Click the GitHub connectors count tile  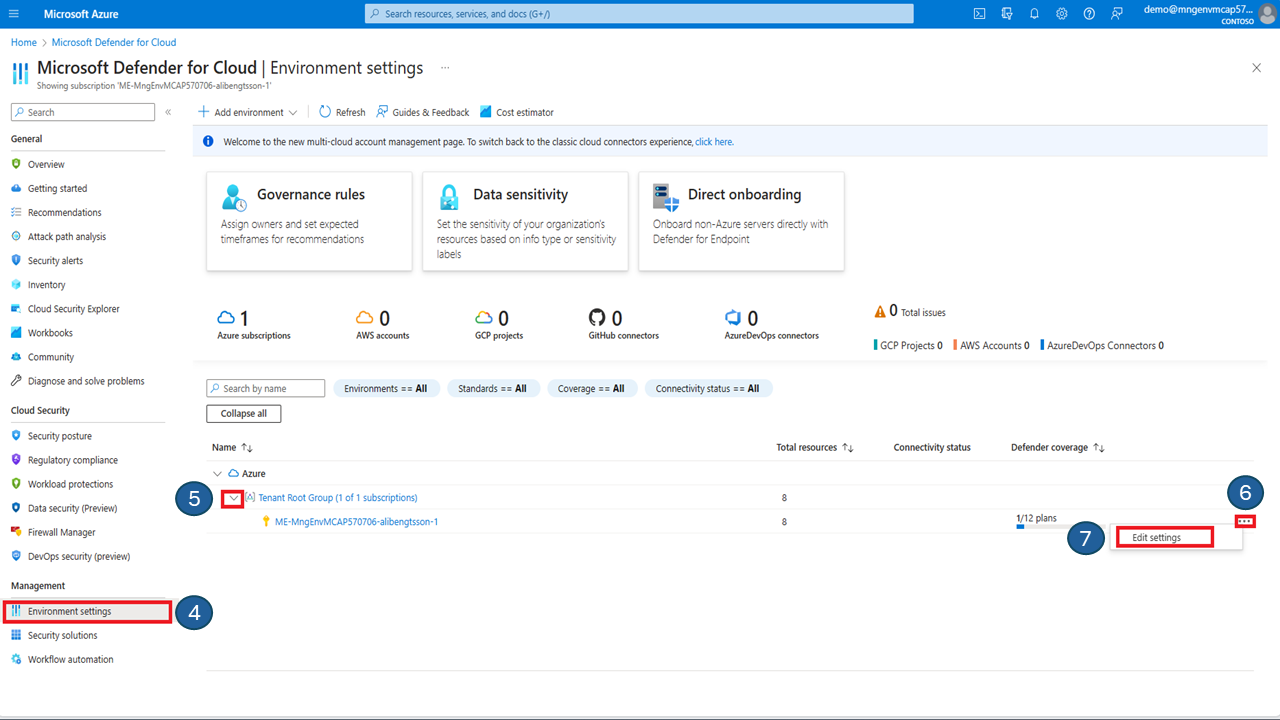[x=624, y=324]
